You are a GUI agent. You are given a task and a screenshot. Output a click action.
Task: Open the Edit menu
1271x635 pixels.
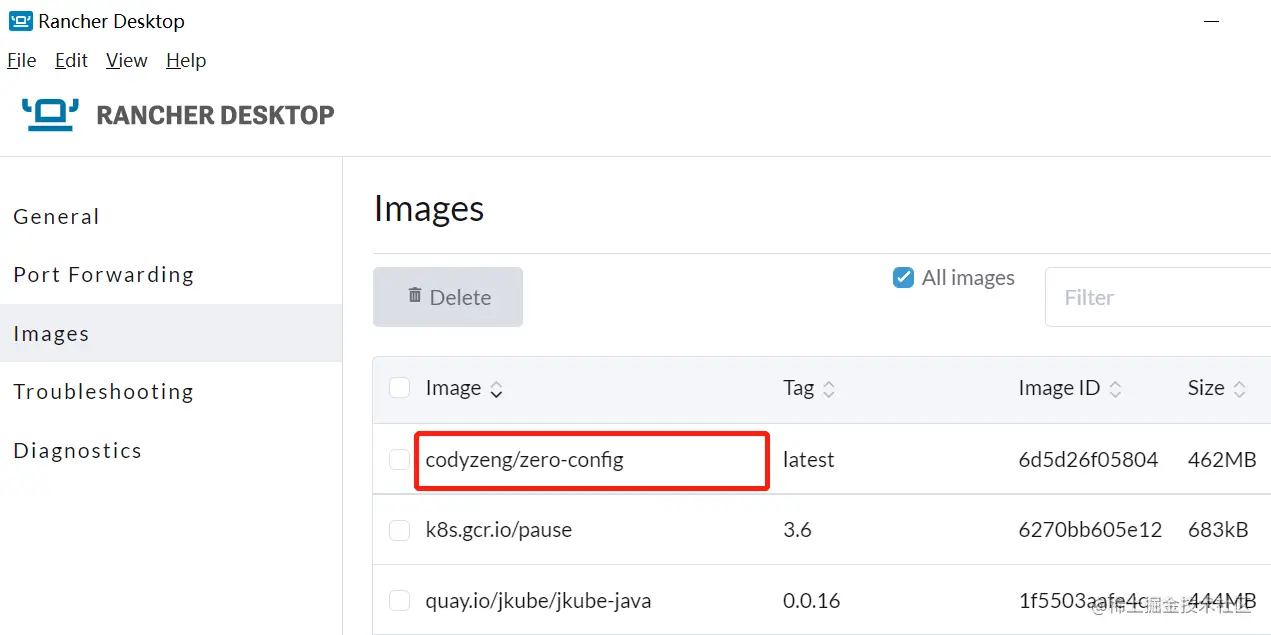point(71,61)
